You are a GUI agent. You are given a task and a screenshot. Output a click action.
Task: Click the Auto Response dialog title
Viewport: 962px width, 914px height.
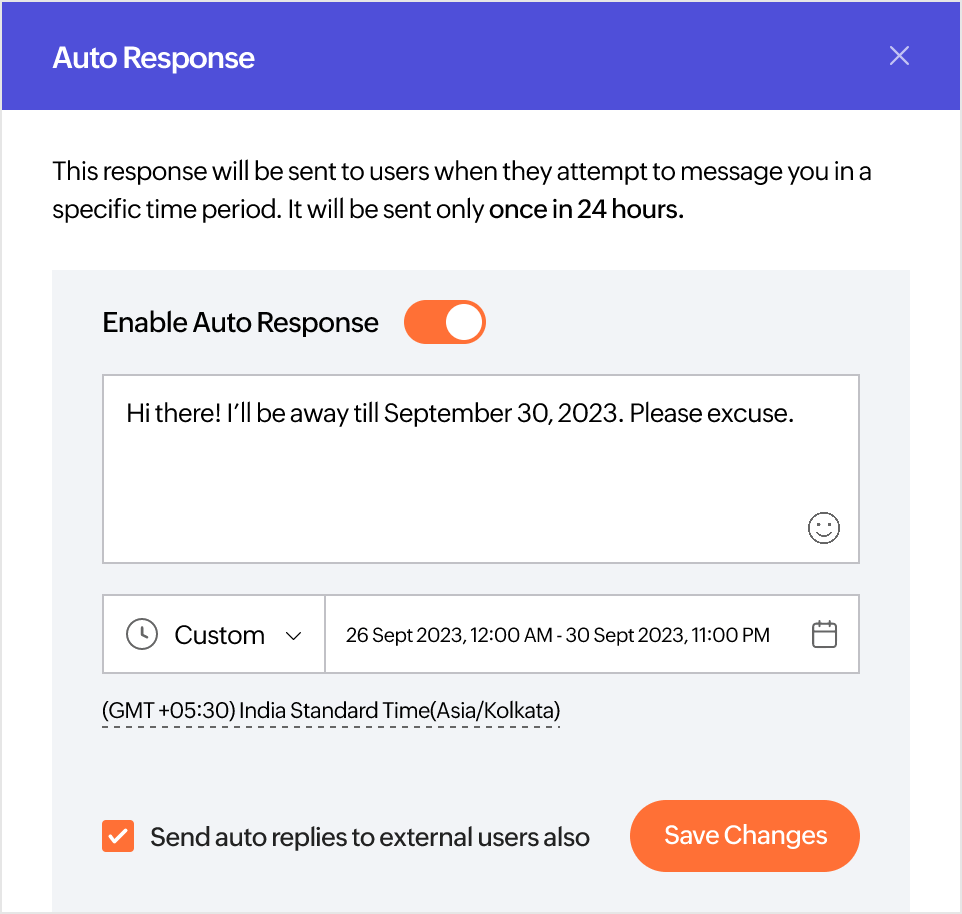154,58
